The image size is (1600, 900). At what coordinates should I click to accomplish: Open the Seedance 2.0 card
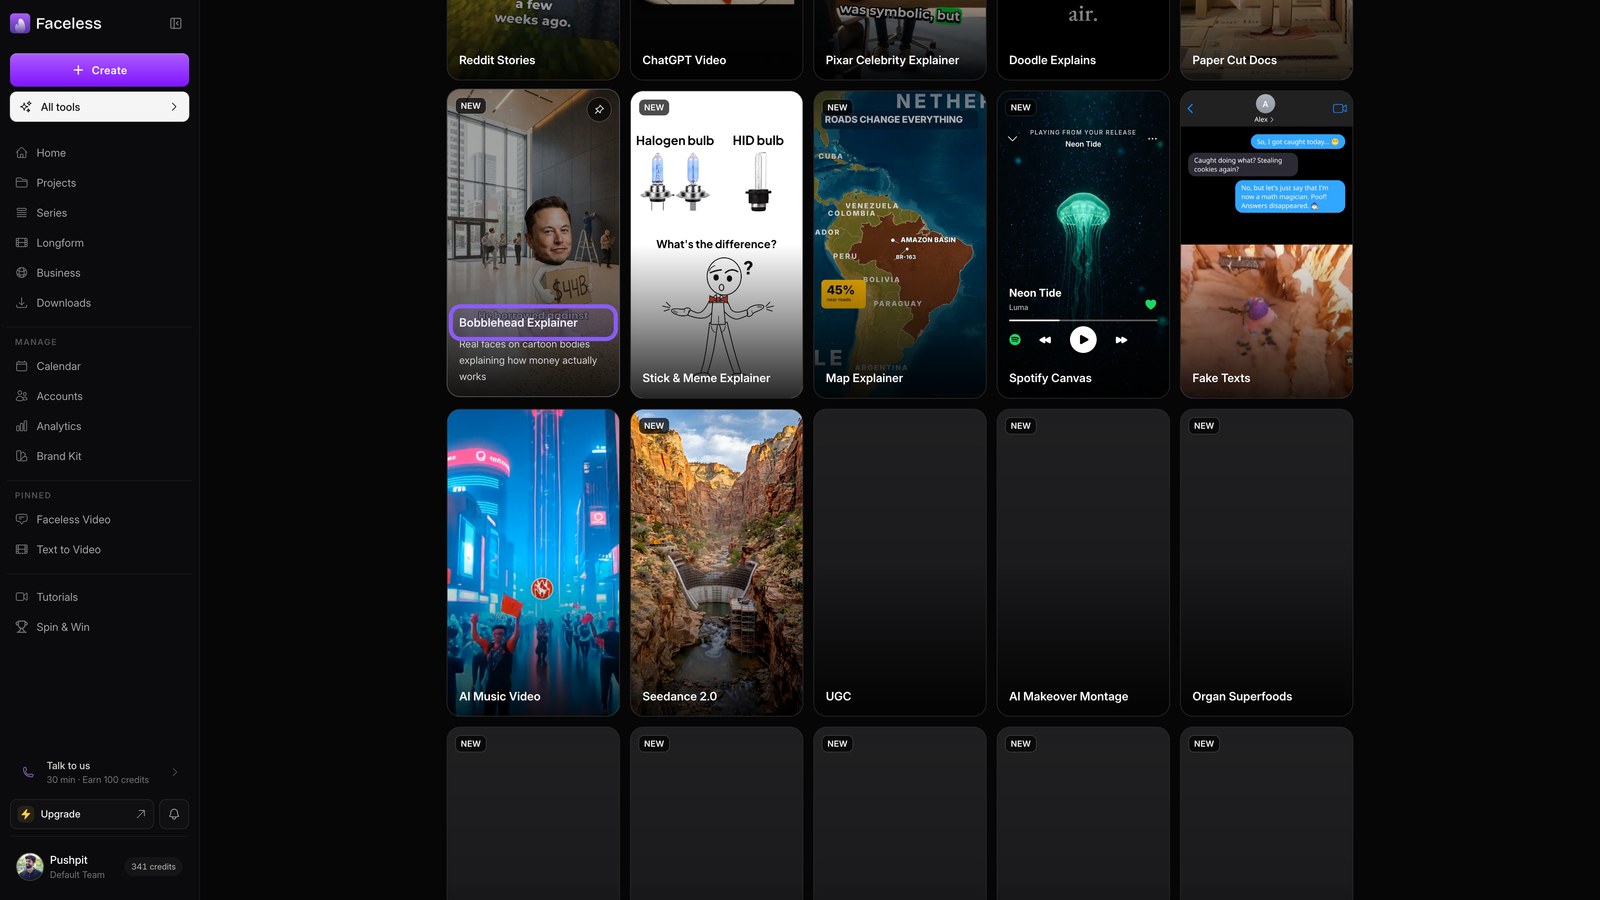(x=716, y=563)
